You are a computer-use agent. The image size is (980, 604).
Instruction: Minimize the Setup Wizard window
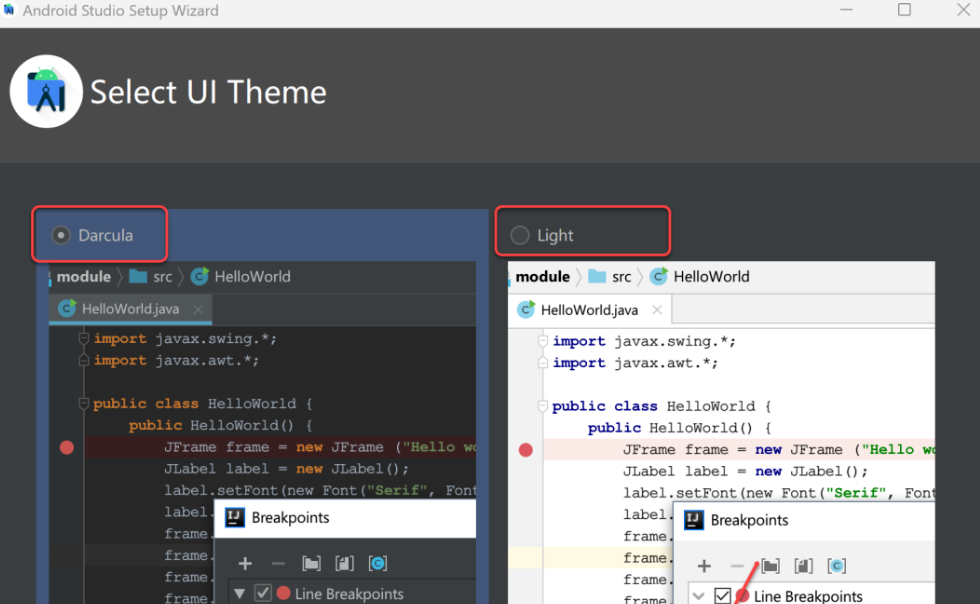pos(846,10)
